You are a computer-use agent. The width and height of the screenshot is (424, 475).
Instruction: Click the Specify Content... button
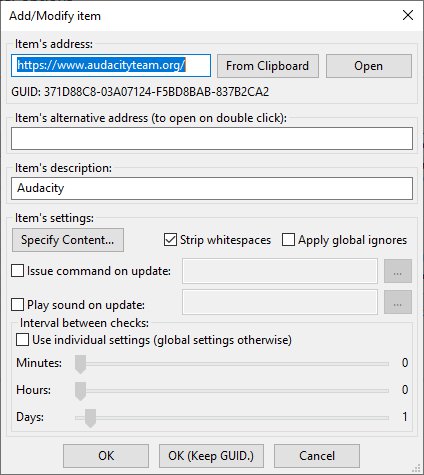(68, 240)
